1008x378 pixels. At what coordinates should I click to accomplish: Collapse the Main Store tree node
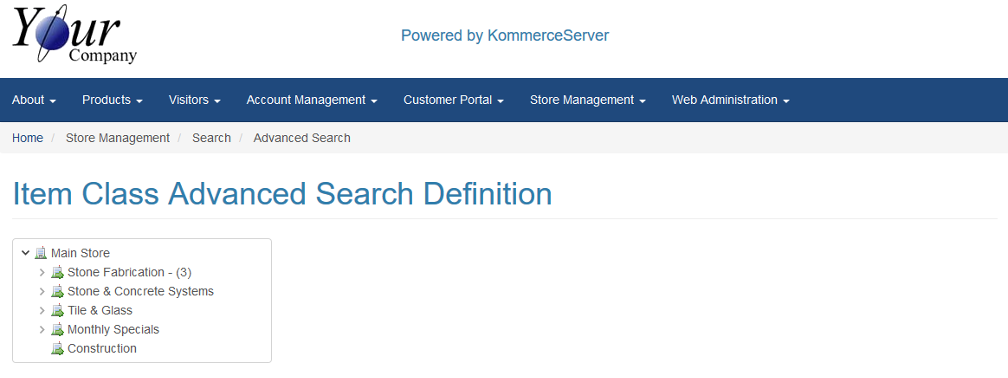point(26,253)
